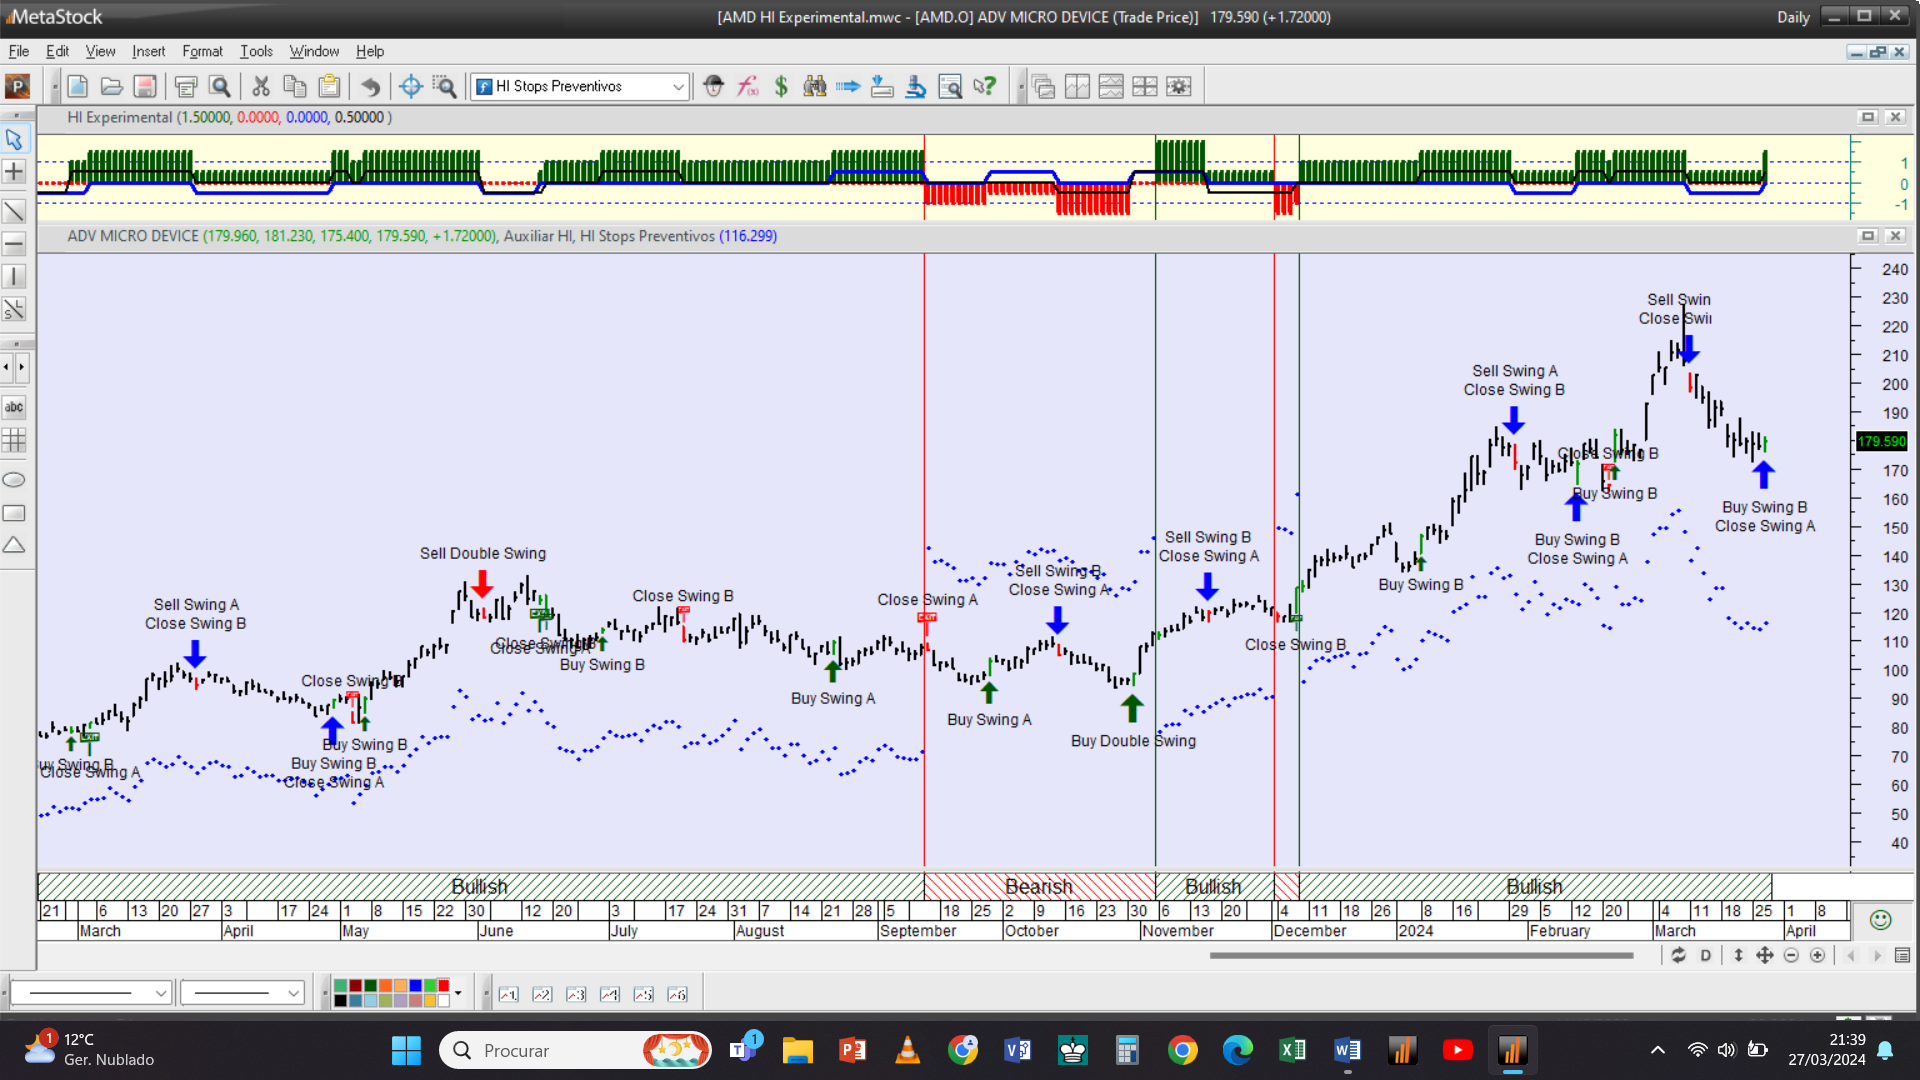Expand the color palette dropdown arrow
Image resolution: width=1920 pixels, height=1080 pixels.
[458, 993]
